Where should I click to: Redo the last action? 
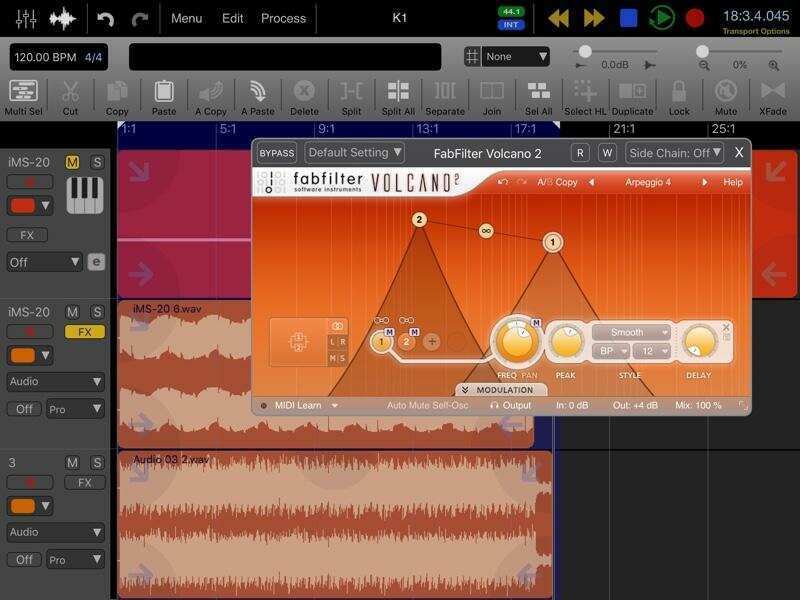(139, 19)
